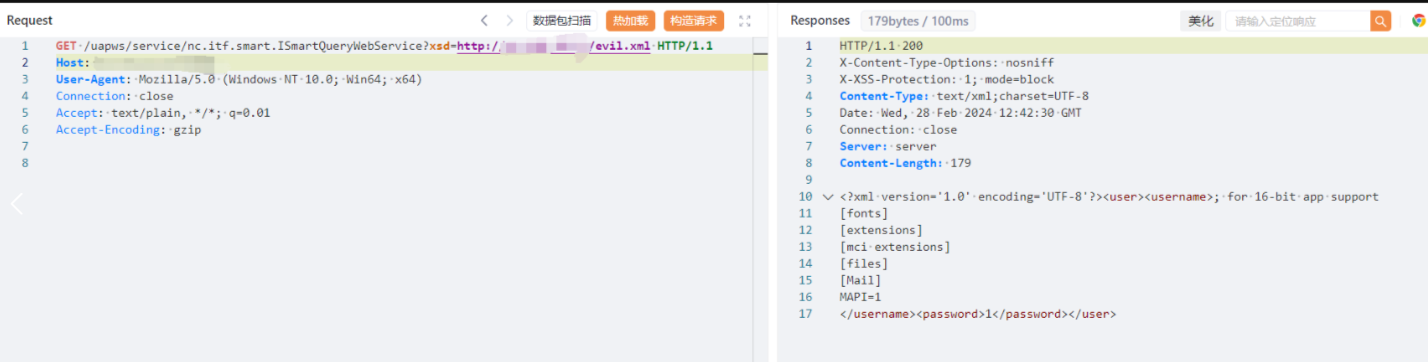Click the '[Mail]' response line
This screenshot has height=362, width=1428.
pyautogui.click(x=860, y=281)
